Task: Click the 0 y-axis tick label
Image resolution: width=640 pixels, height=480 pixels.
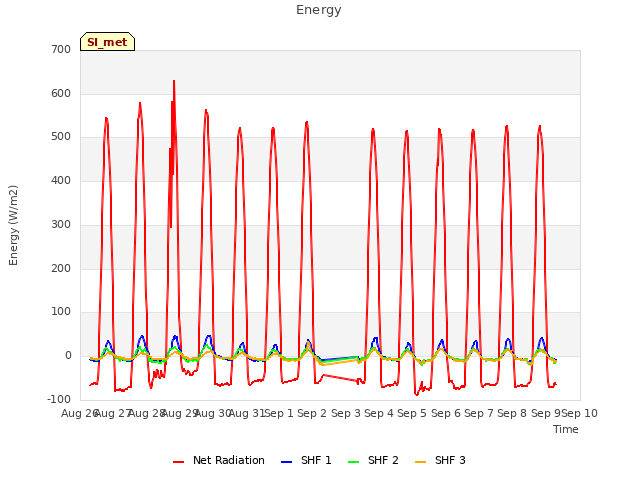Action: (x=68, y=356)
